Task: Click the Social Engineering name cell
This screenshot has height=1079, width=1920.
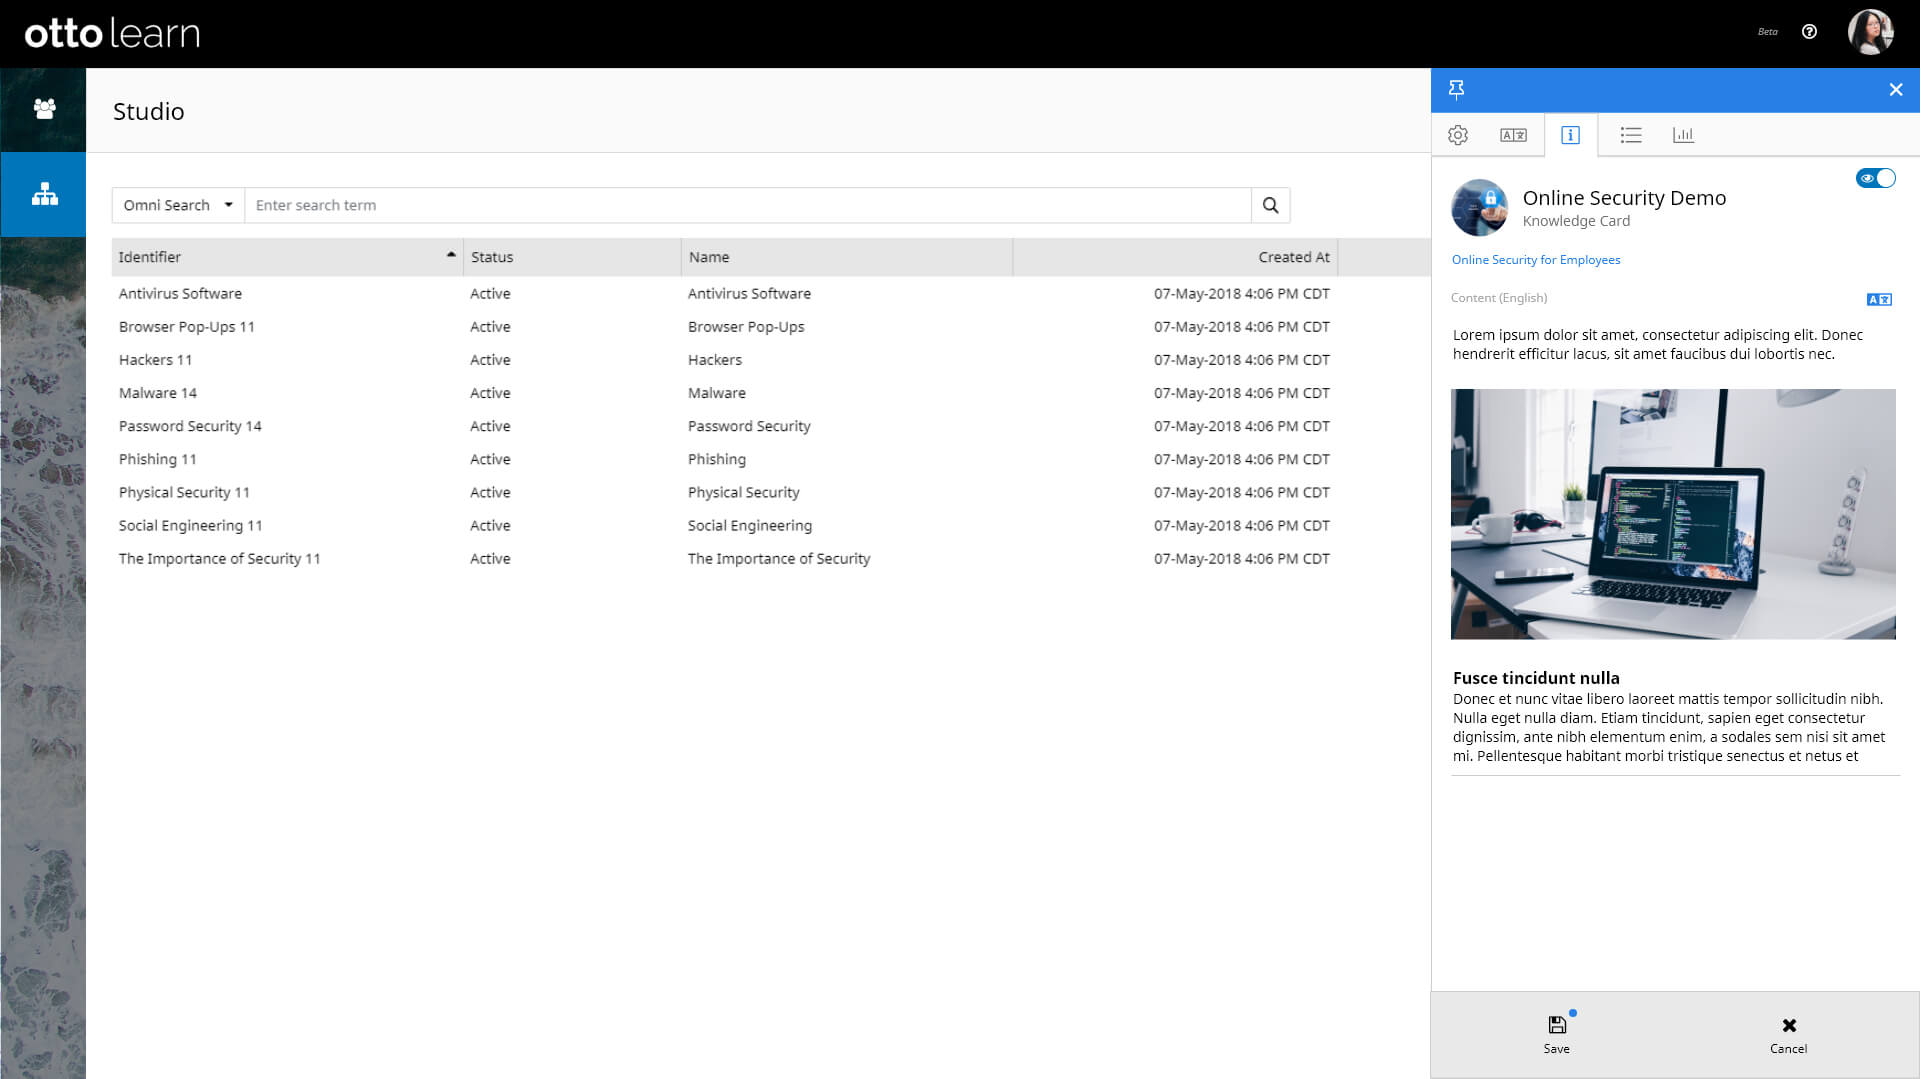Action: 749,525
